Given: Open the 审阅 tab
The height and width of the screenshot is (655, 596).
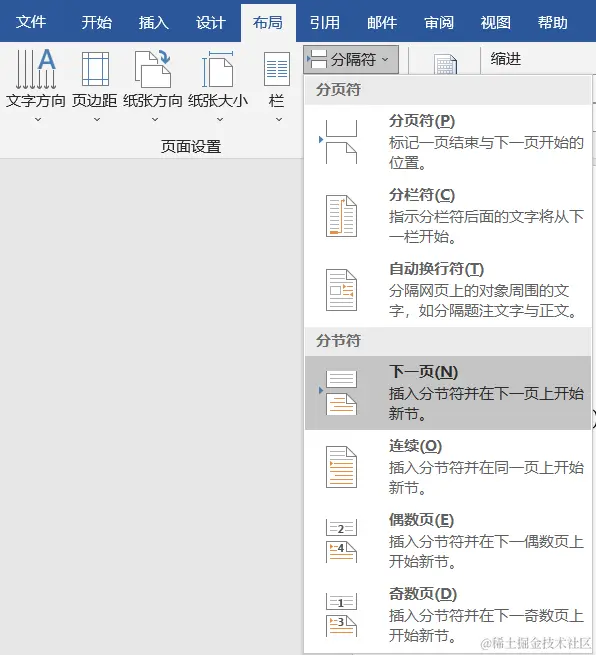Looking at the screenshot, I should (439, 22).
